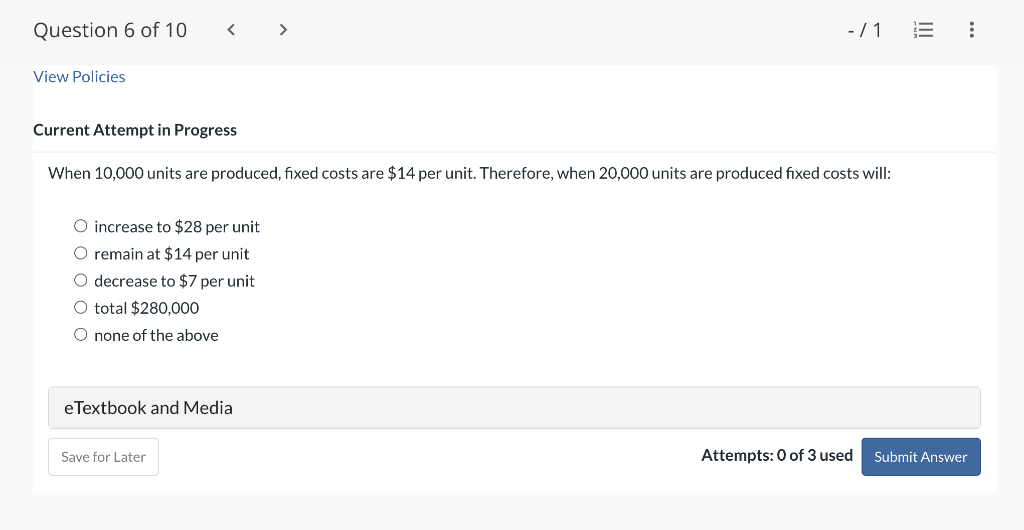Click the score indicator '- / 1'
The height and width of the screenshot is (530, 1024).
pos(864,30)
